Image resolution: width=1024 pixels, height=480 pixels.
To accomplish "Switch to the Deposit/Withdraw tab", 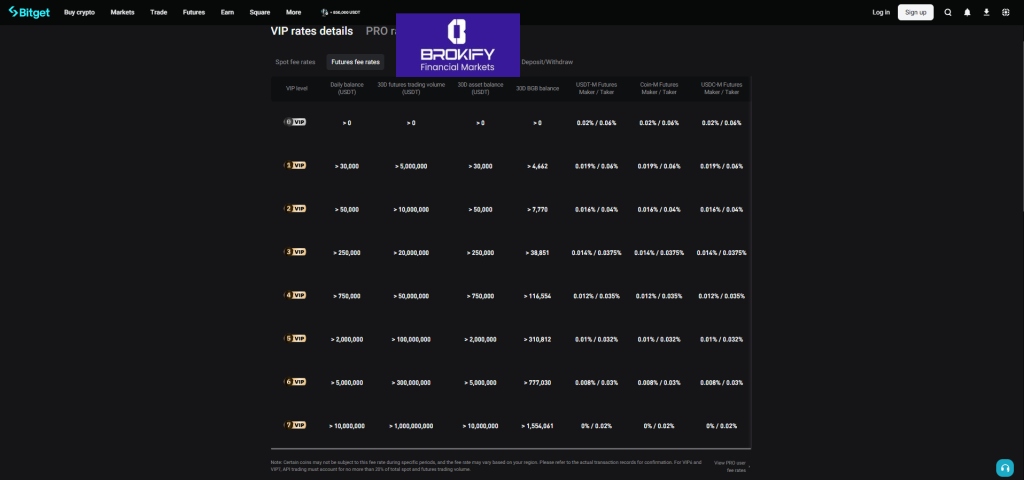I will coord(547,62).
